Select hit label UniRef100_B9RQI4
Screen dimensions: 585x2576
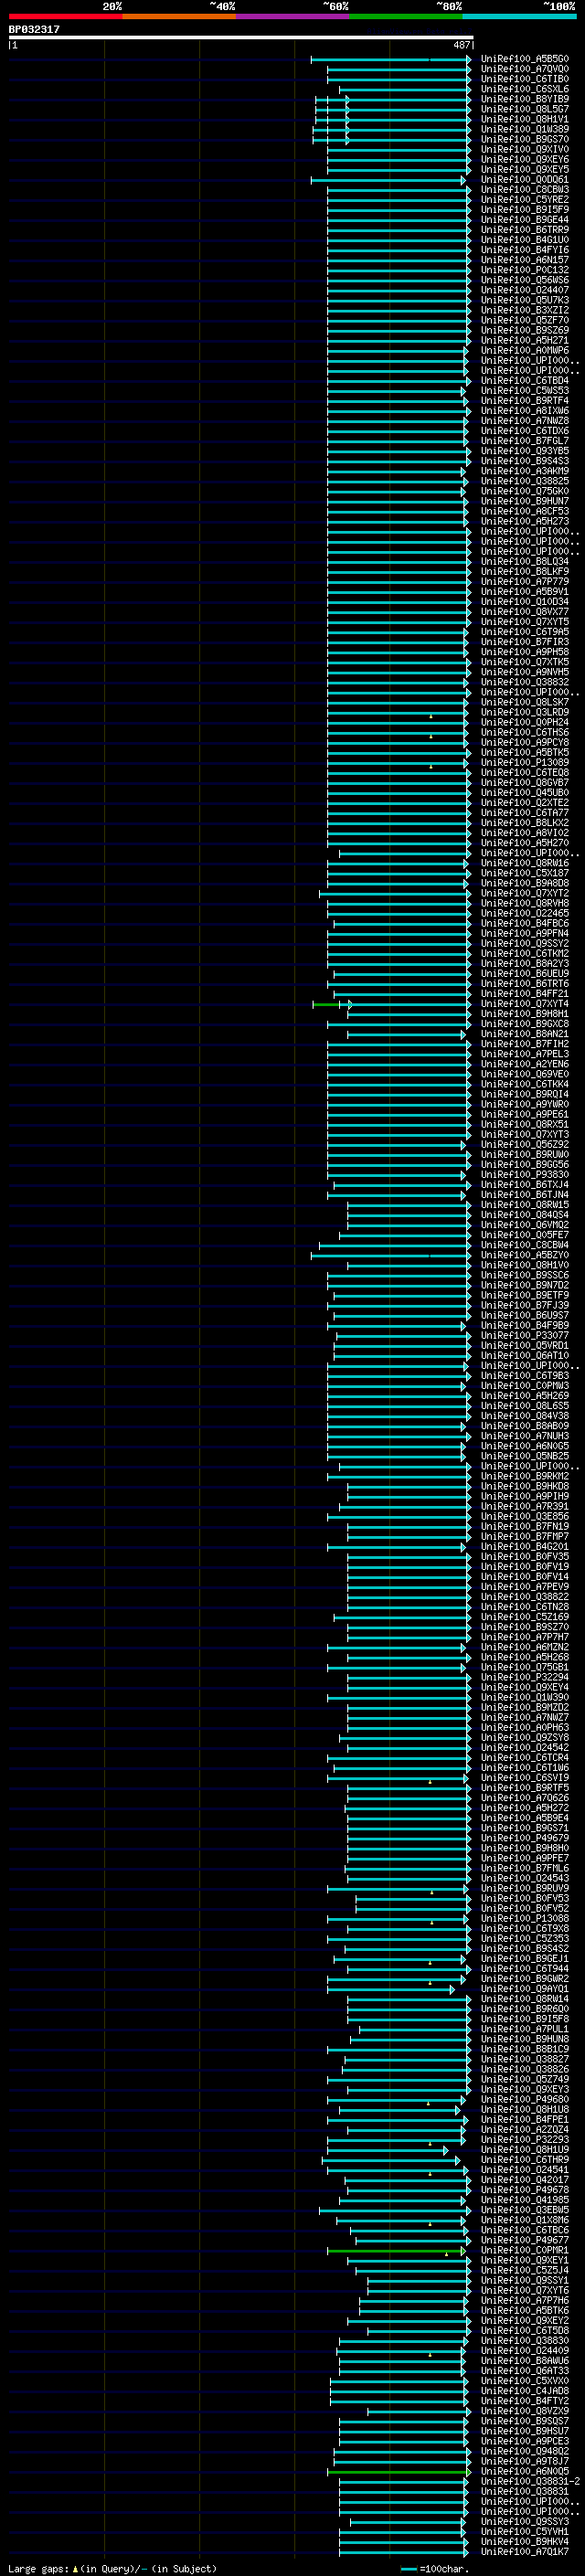click(525, 1094)
